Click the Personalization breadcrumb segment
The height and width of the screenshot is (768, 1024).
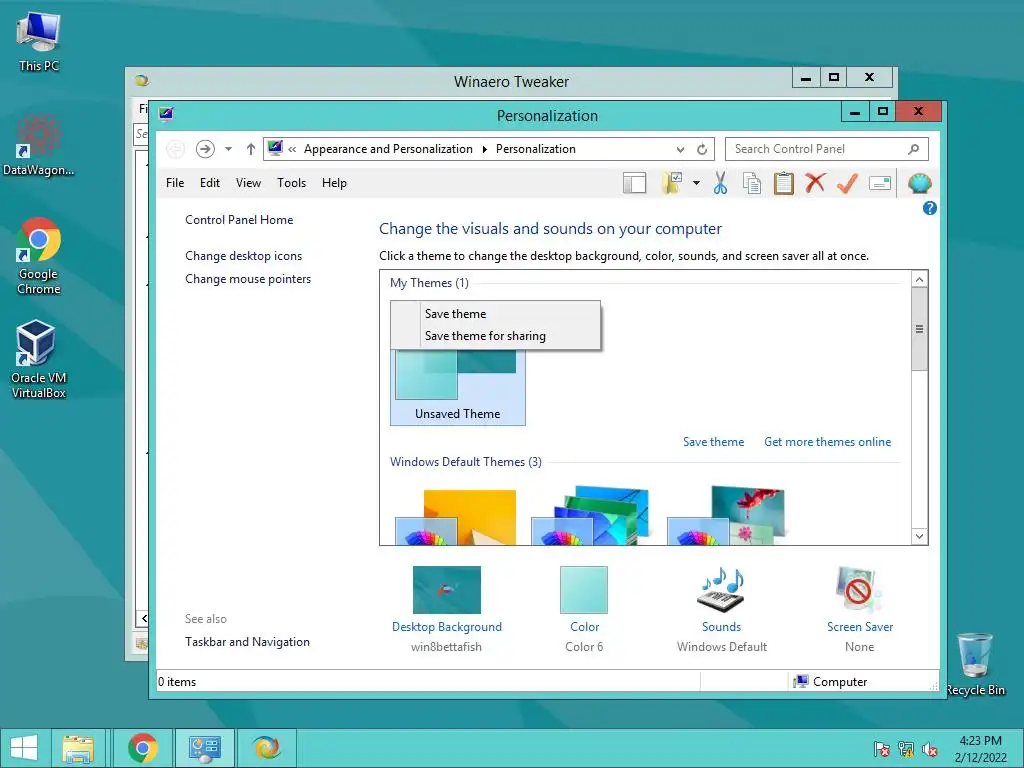536,150
